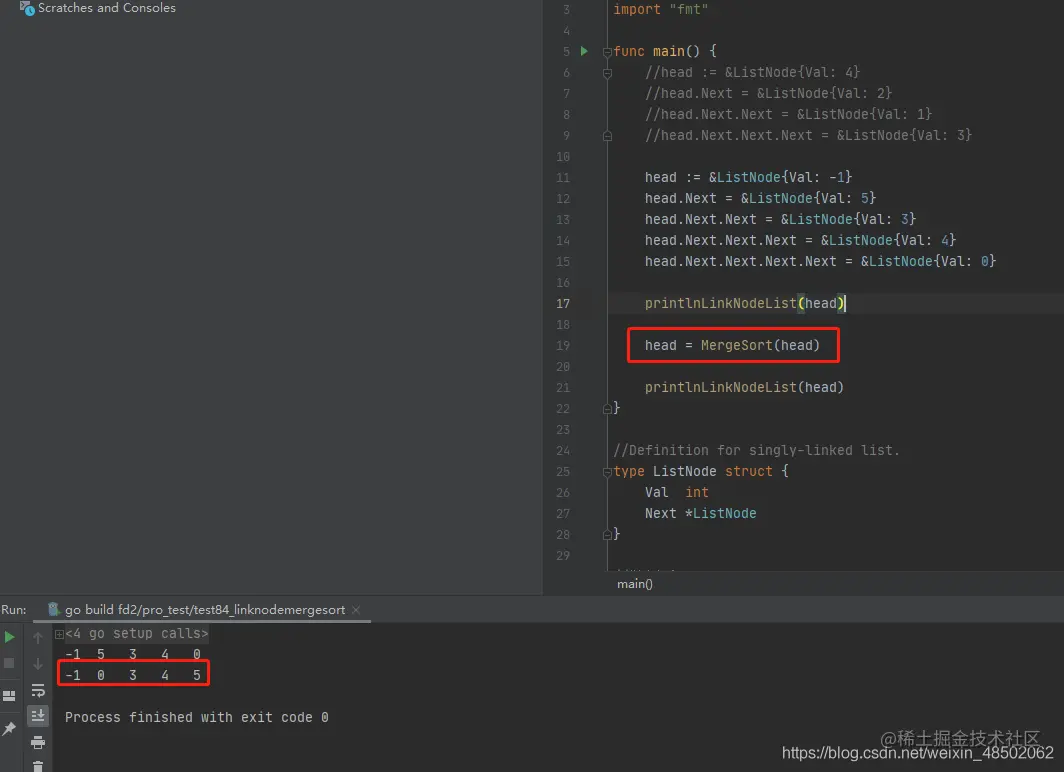Click the import "fmt" line
The width and height of the screenshot is (1064, 772).
660,9
